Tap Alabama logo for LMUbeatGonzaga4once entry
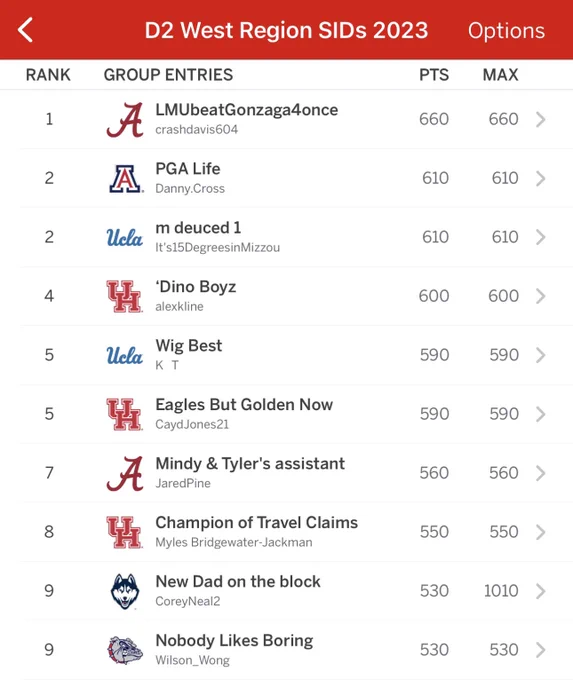The height and width of the screenshot is (680, 573). tap(125, 120)
